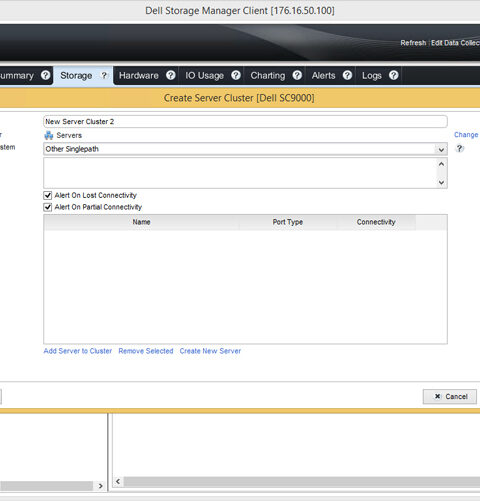Open help icon next to IO Usage
The width and height of the screenshot is (480, 501).
click(236, 75)
